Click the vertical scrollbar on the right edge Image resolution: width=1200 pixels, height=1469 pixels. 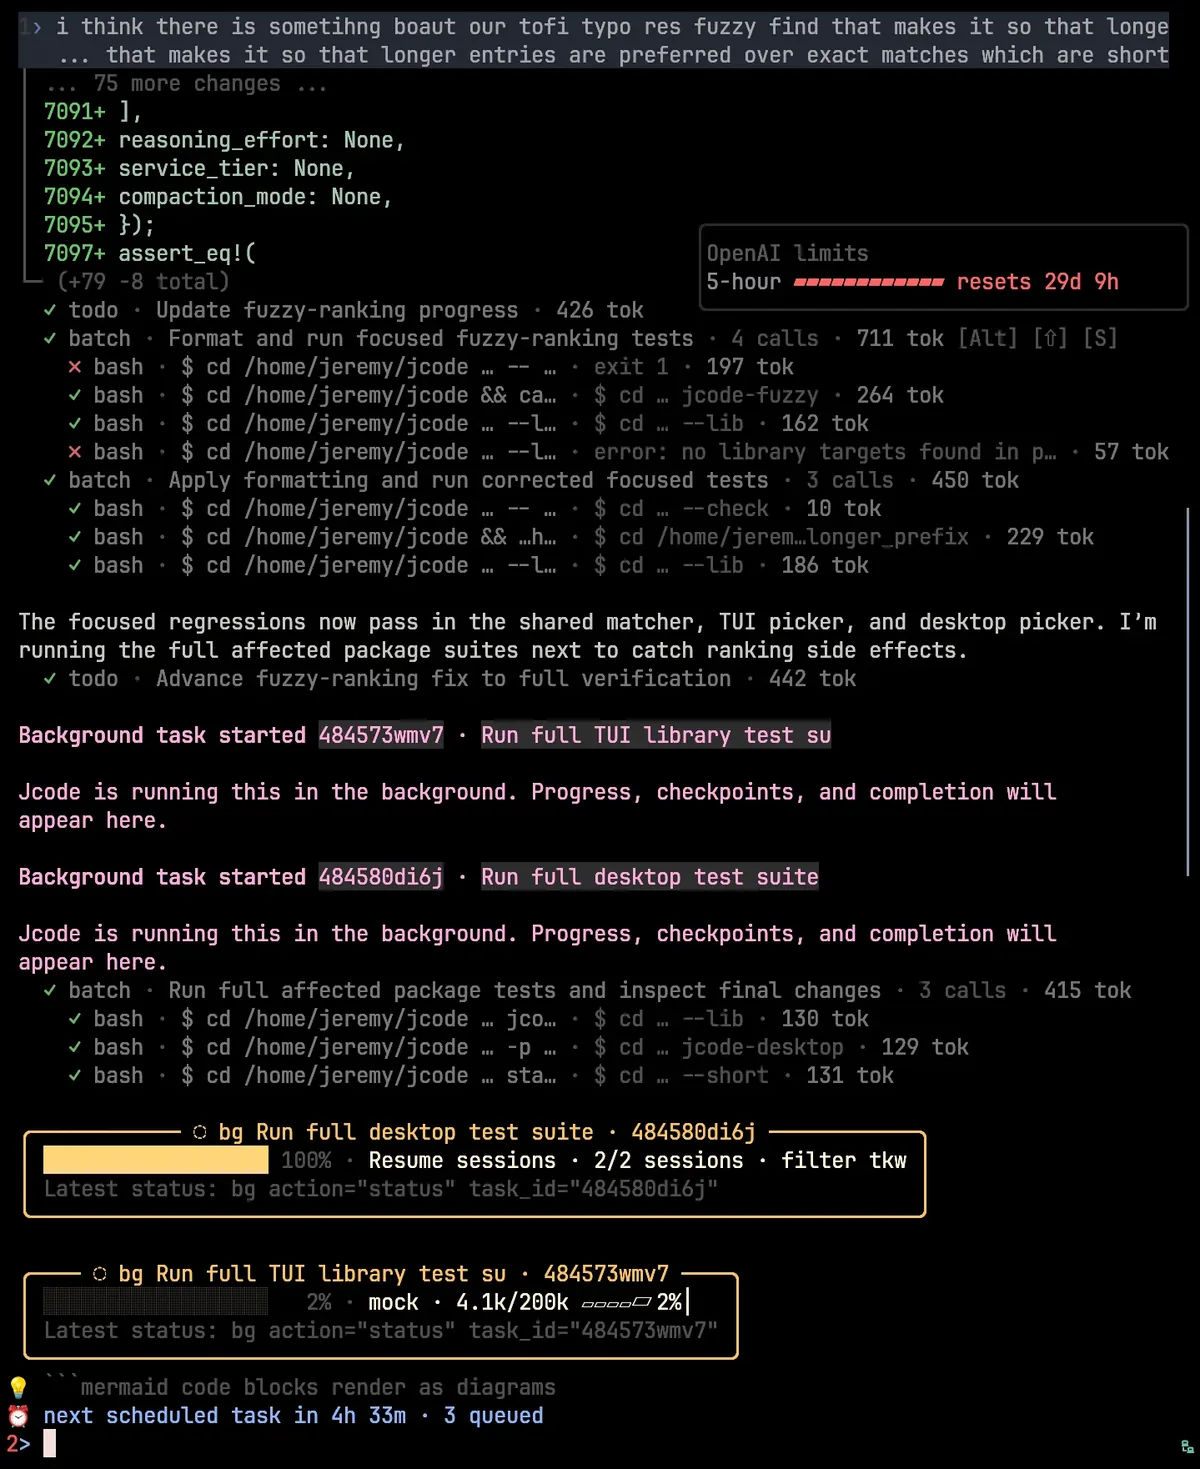pos(1188,692)
